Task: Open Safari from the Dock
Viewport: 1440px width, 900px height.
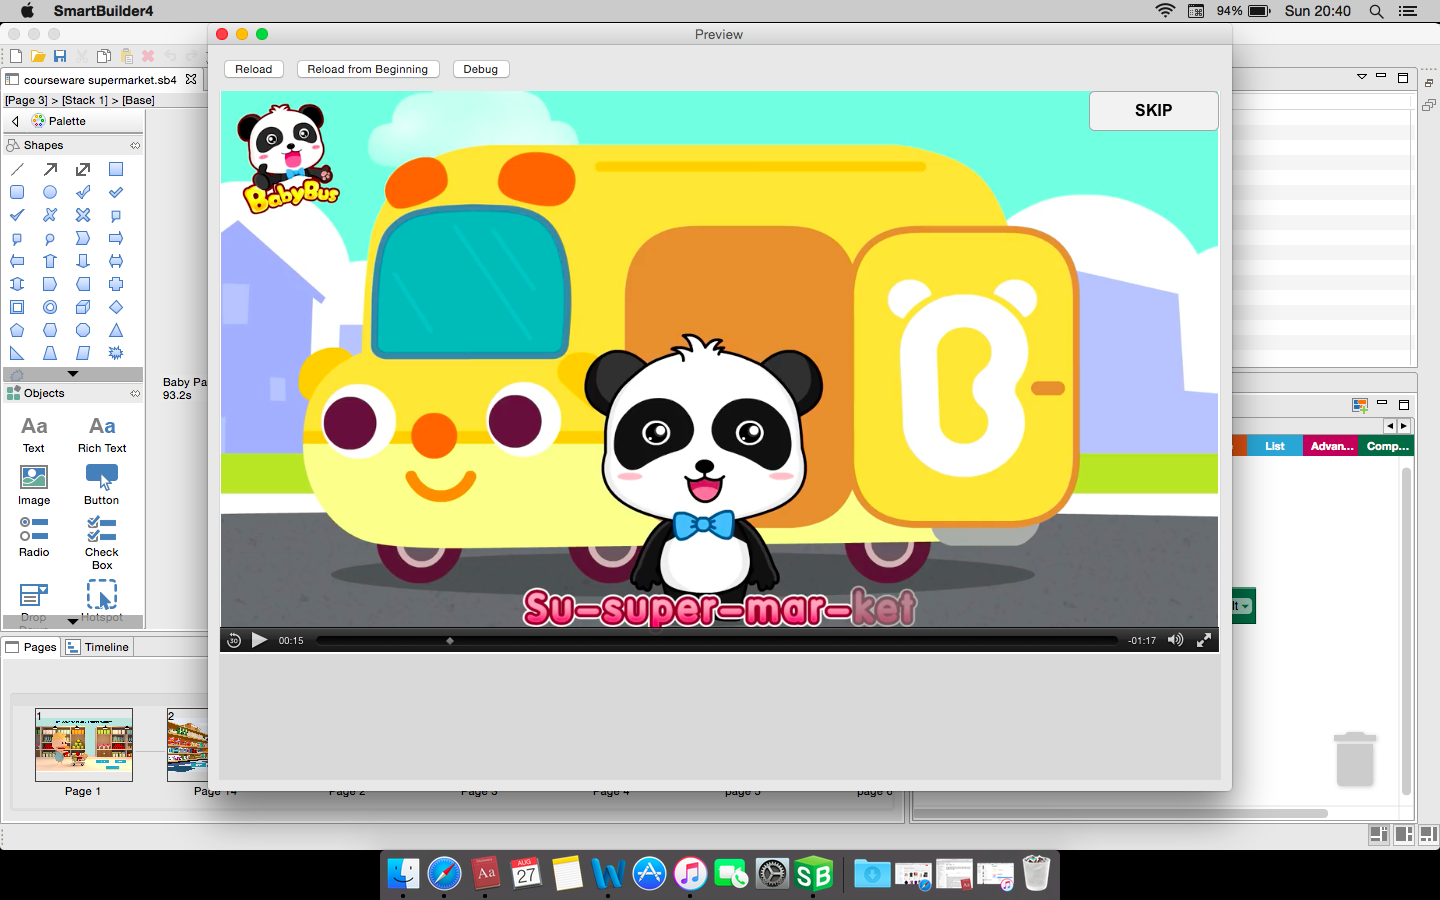Action: click(445, 874)
